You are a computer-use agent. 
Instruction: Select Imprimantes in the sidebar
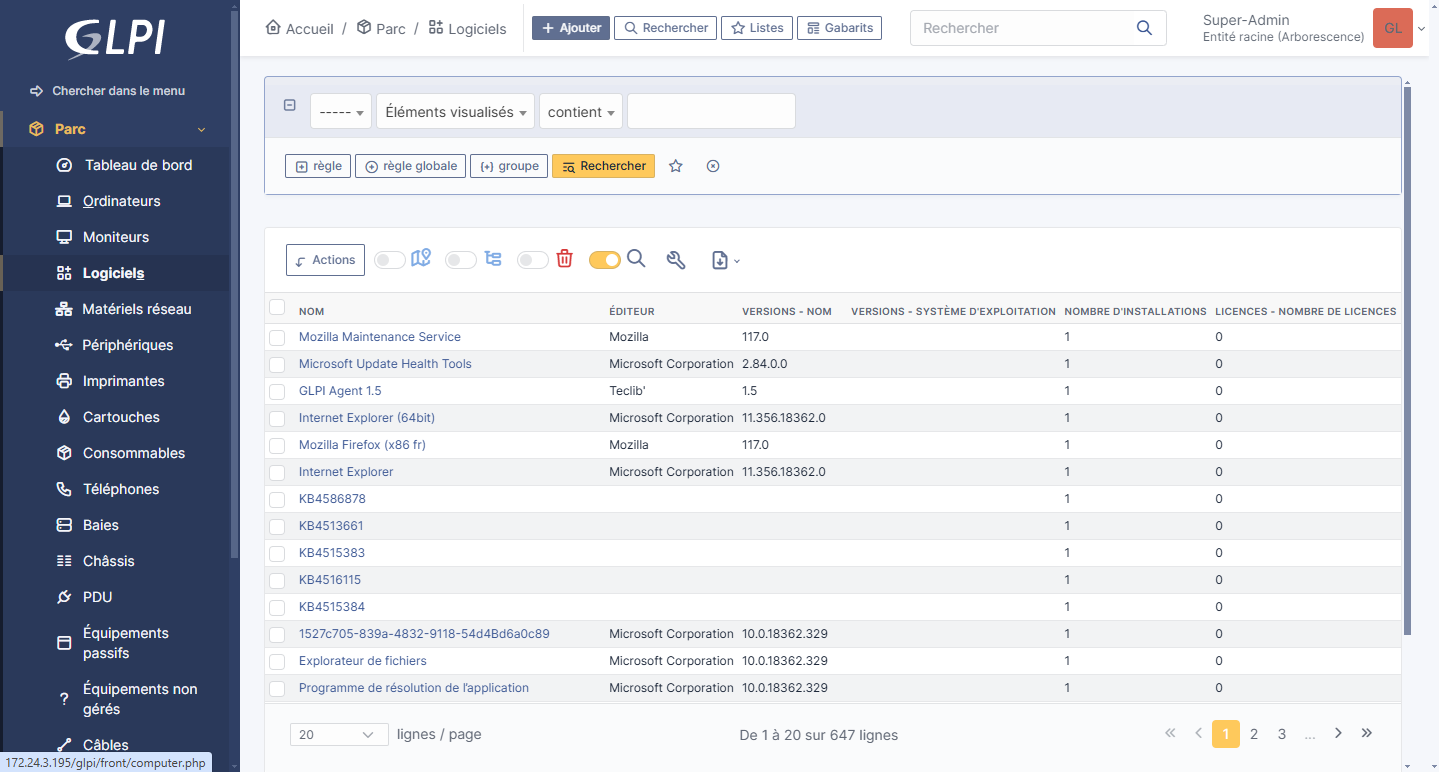123,381
